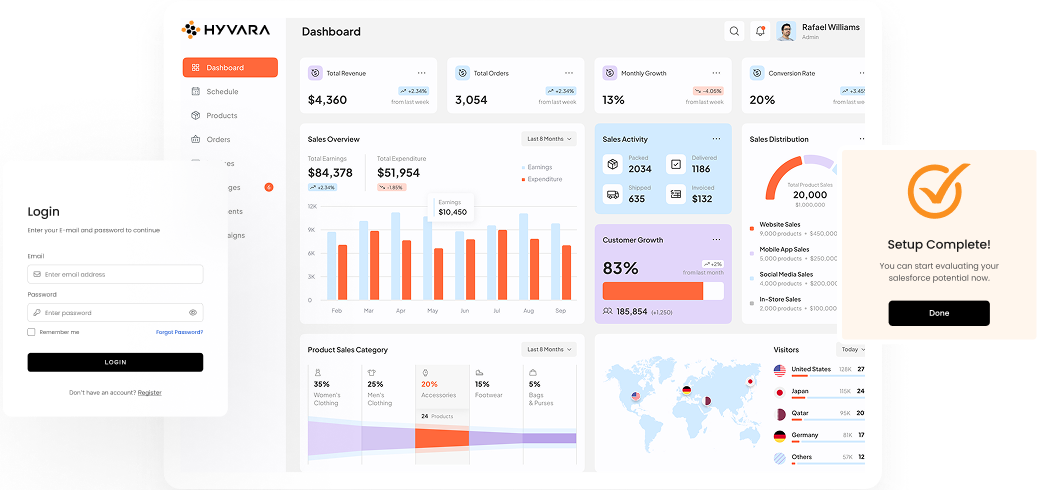Follow the Forgot Password link

tap(179, 332)
